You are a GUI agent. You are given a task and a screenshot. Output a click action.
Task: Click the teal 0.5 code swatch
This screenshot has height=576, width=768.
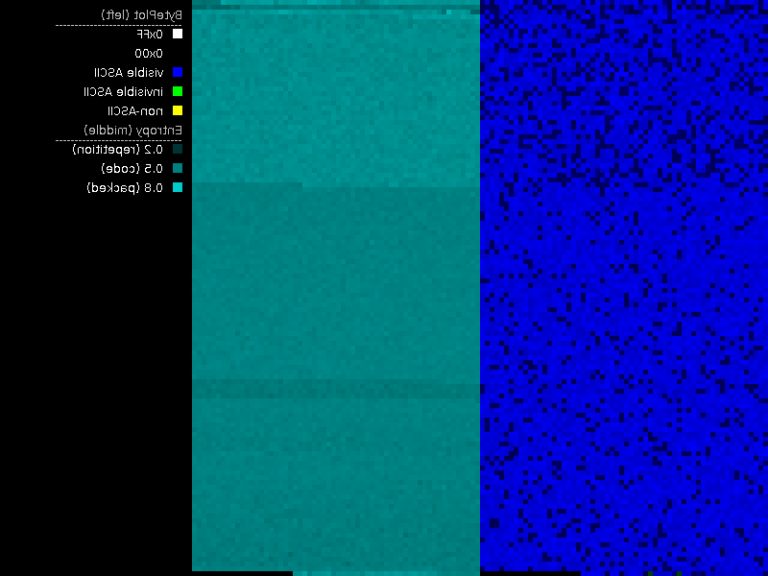tap(178, 168)
